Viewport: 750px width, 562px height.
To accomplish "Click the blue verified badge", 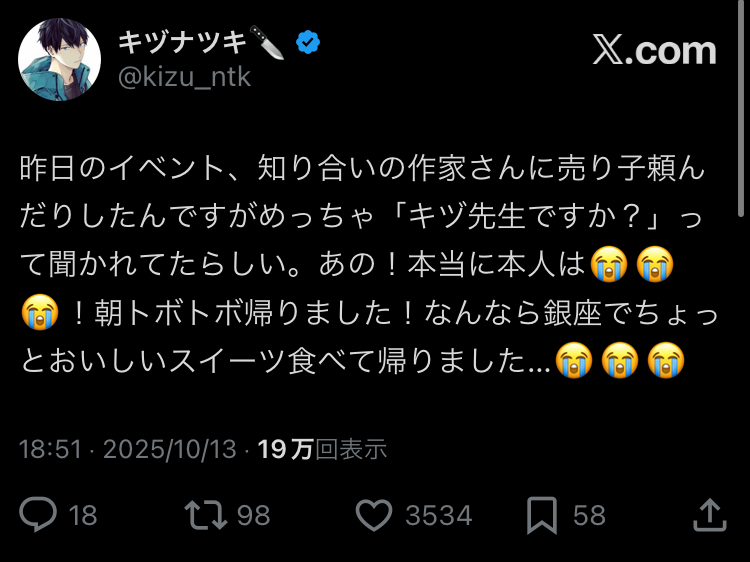I will pyautogui.click(x=308, y=44).
